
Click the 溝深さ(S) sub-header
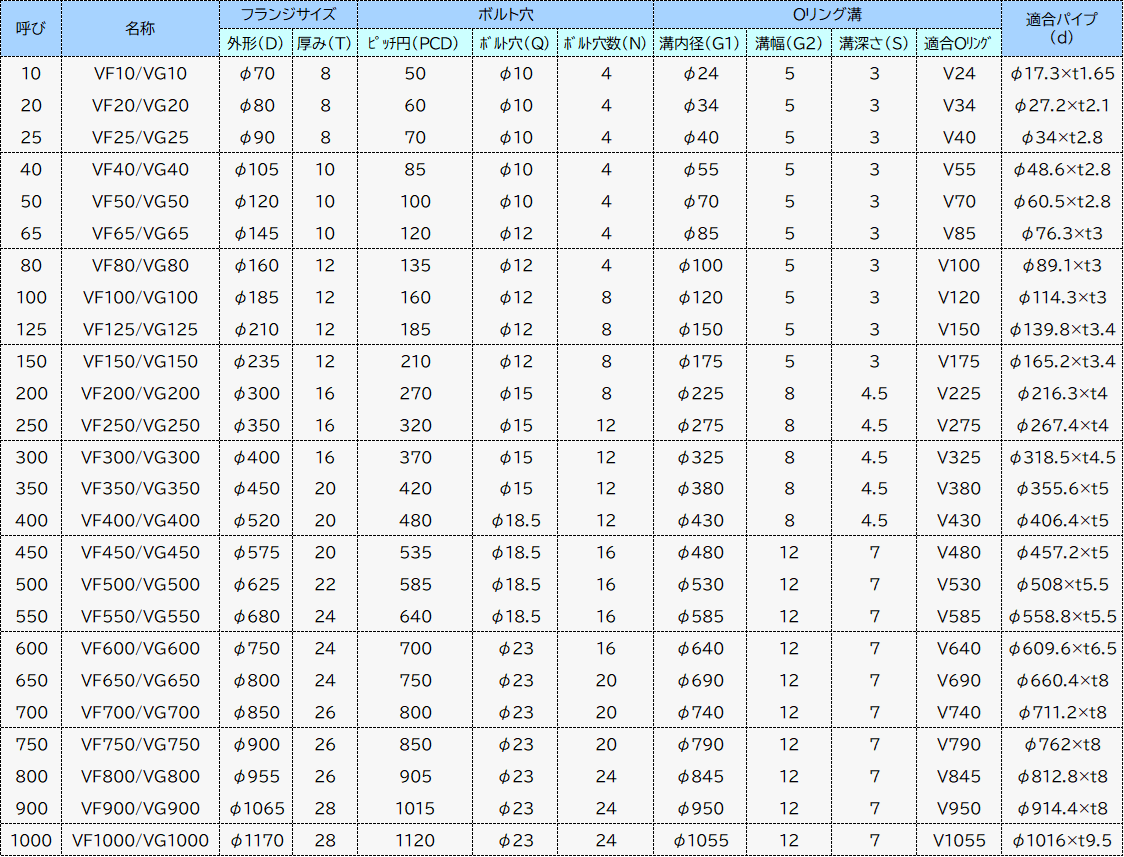pos(874,43)
